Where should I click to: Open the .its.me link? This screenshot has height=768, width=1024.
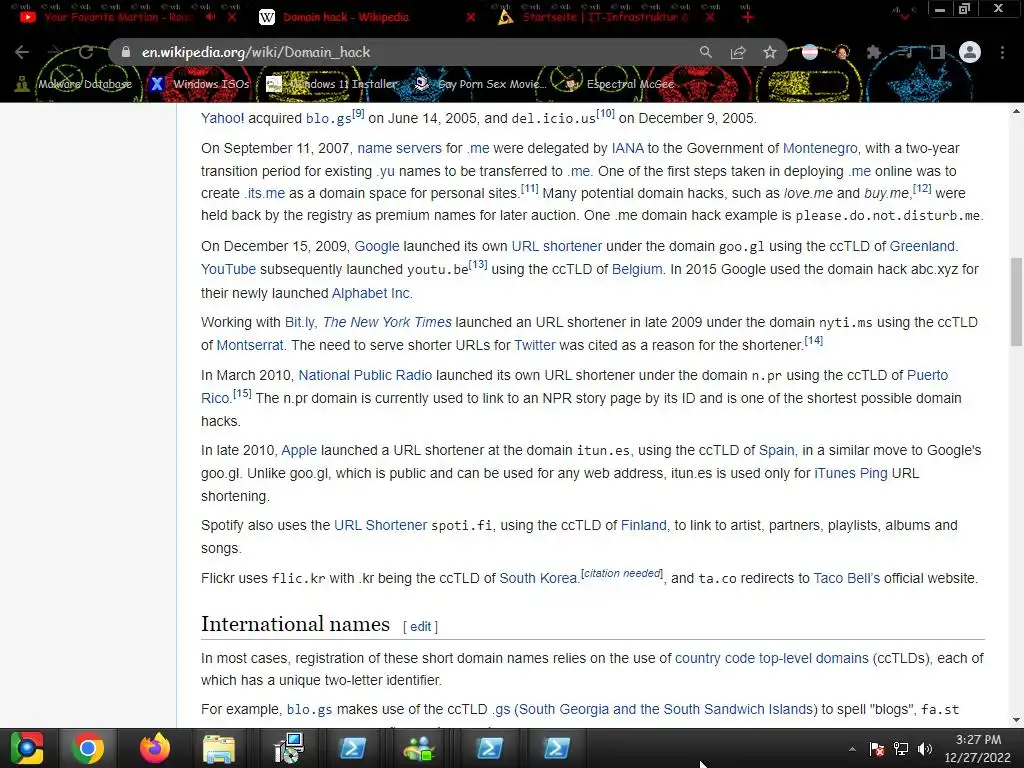[x=264, y=193]
